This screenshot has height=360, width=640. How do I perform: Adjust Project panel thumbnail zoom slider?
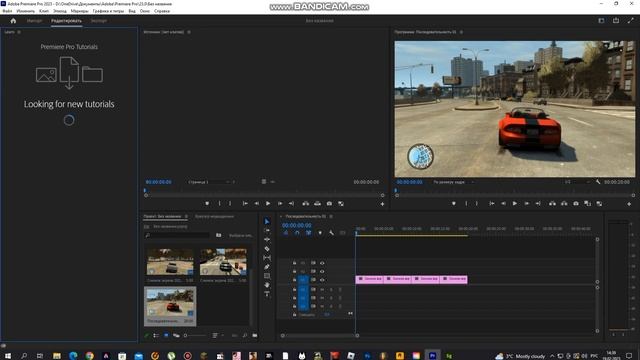(x=196, y=336)
